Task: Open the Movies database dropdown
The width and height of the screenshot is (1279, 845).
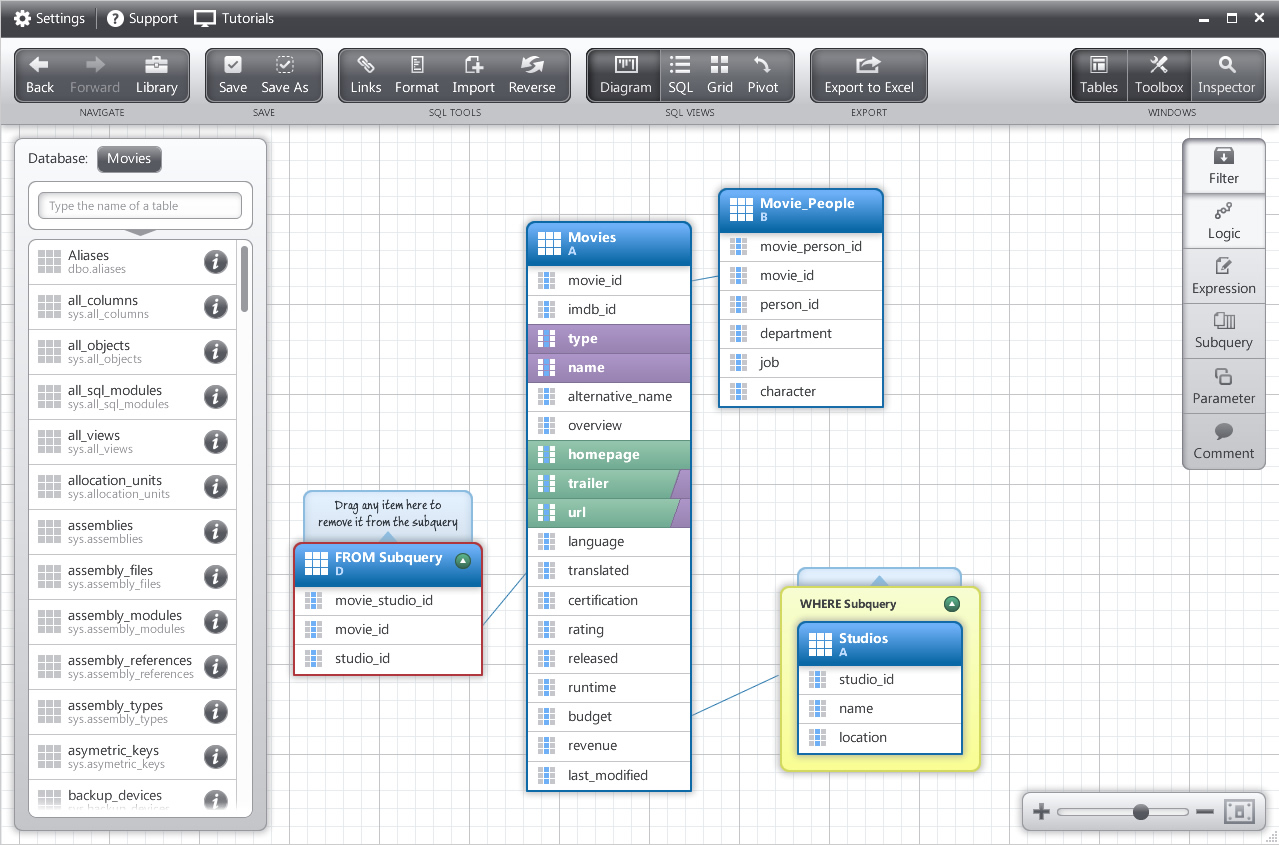Action: 129,158
